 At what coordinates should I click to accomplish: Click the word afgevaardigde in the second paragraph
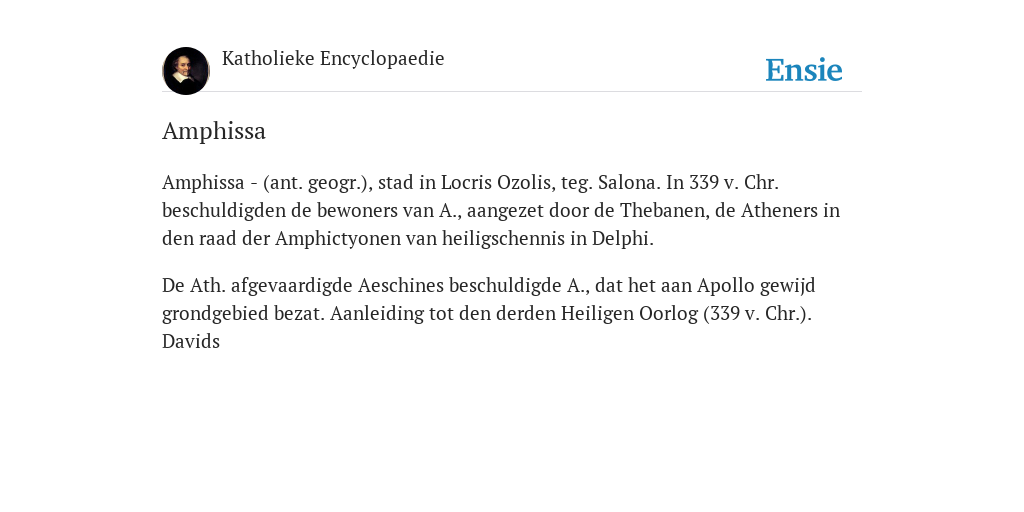(x=291, y=286)
